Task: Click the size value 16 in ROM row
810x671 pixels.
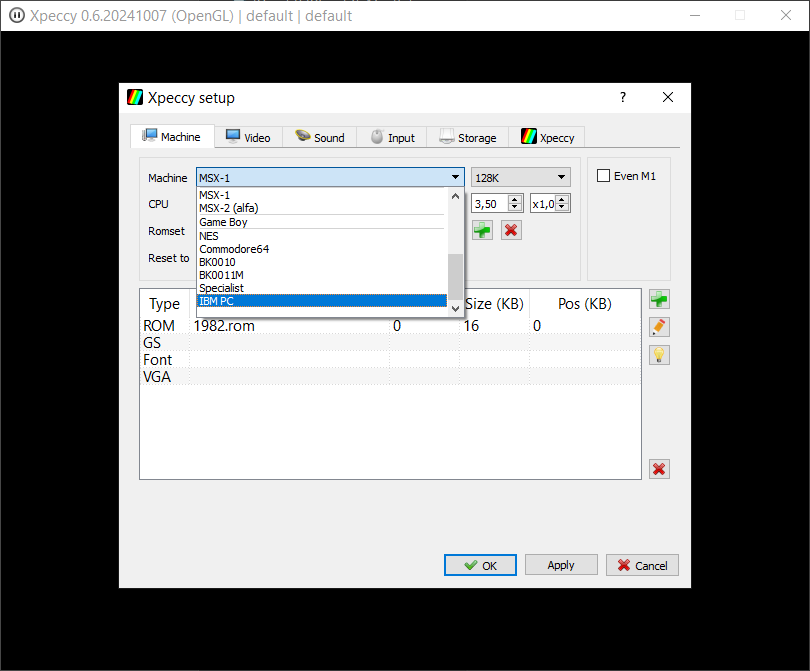Action: pos(494,326)
